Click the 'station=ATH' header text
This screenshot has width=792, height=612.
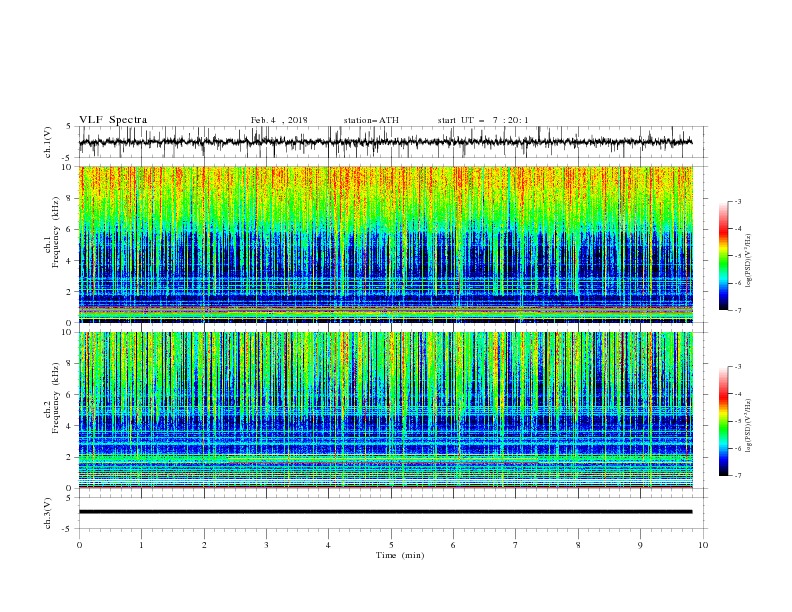(x=371, y=120)
